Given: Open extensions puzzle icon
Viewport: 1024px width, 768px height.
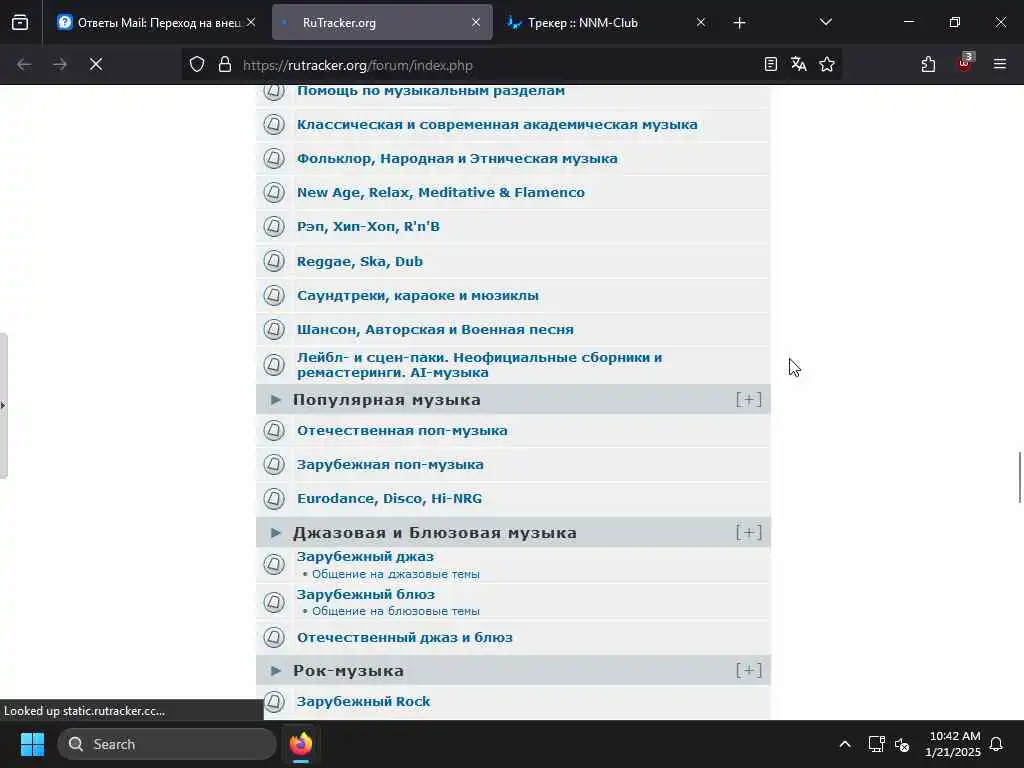Looking at the screenshot, I should pyautogui.click(x=928, y=64).
